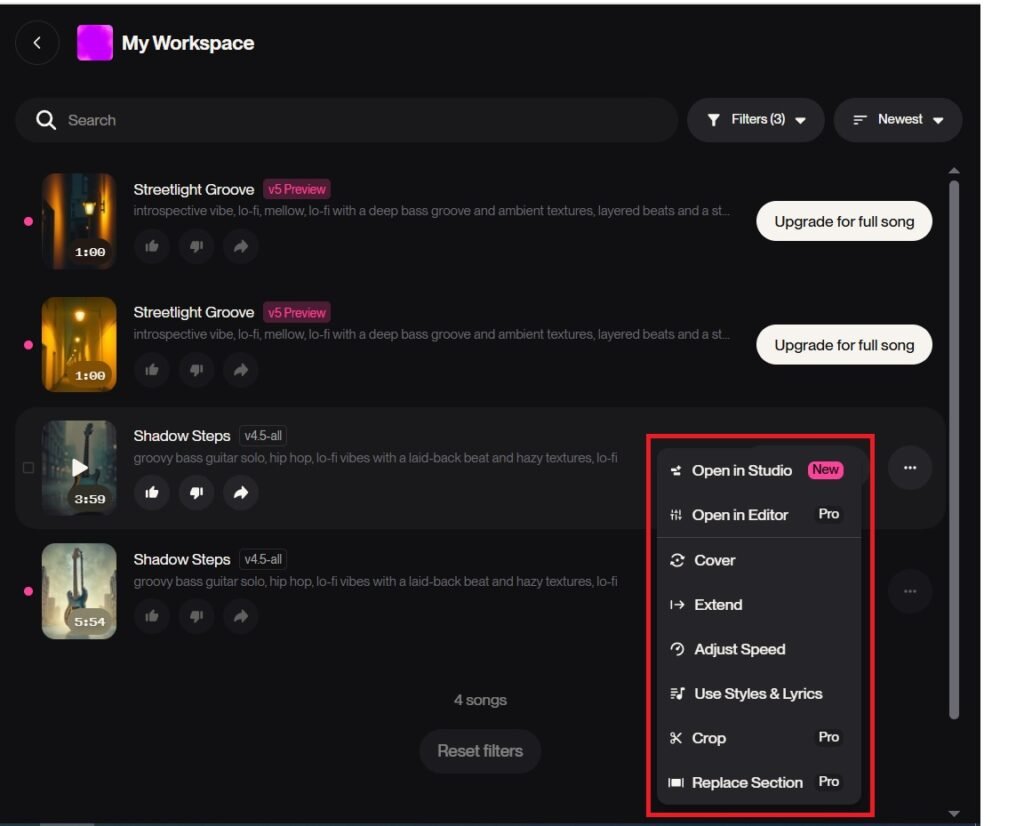
Task: Open three-dot menu for 5:54 Shadow Steps
Action: pyautogui.click(x=910, y=591)
